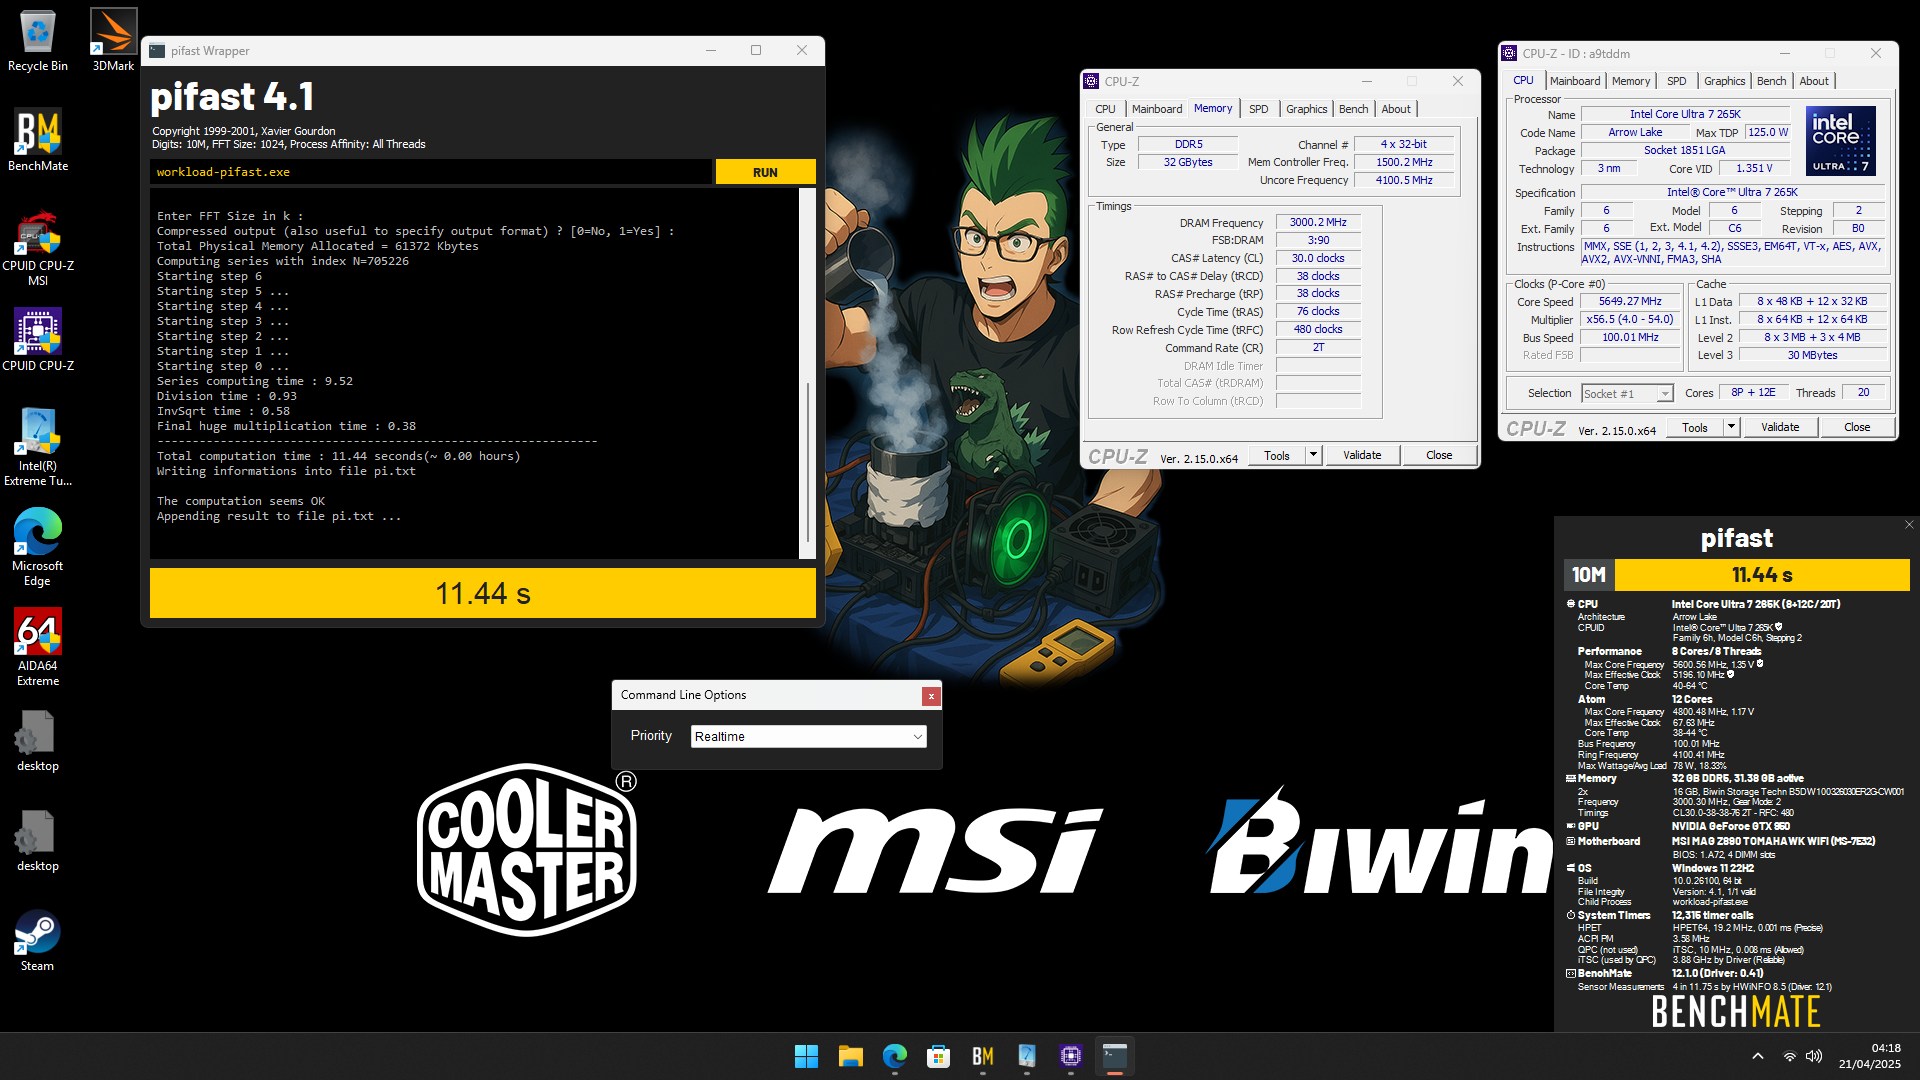
Task: Open Edge from the taskbar
Action: point(894,1056)
